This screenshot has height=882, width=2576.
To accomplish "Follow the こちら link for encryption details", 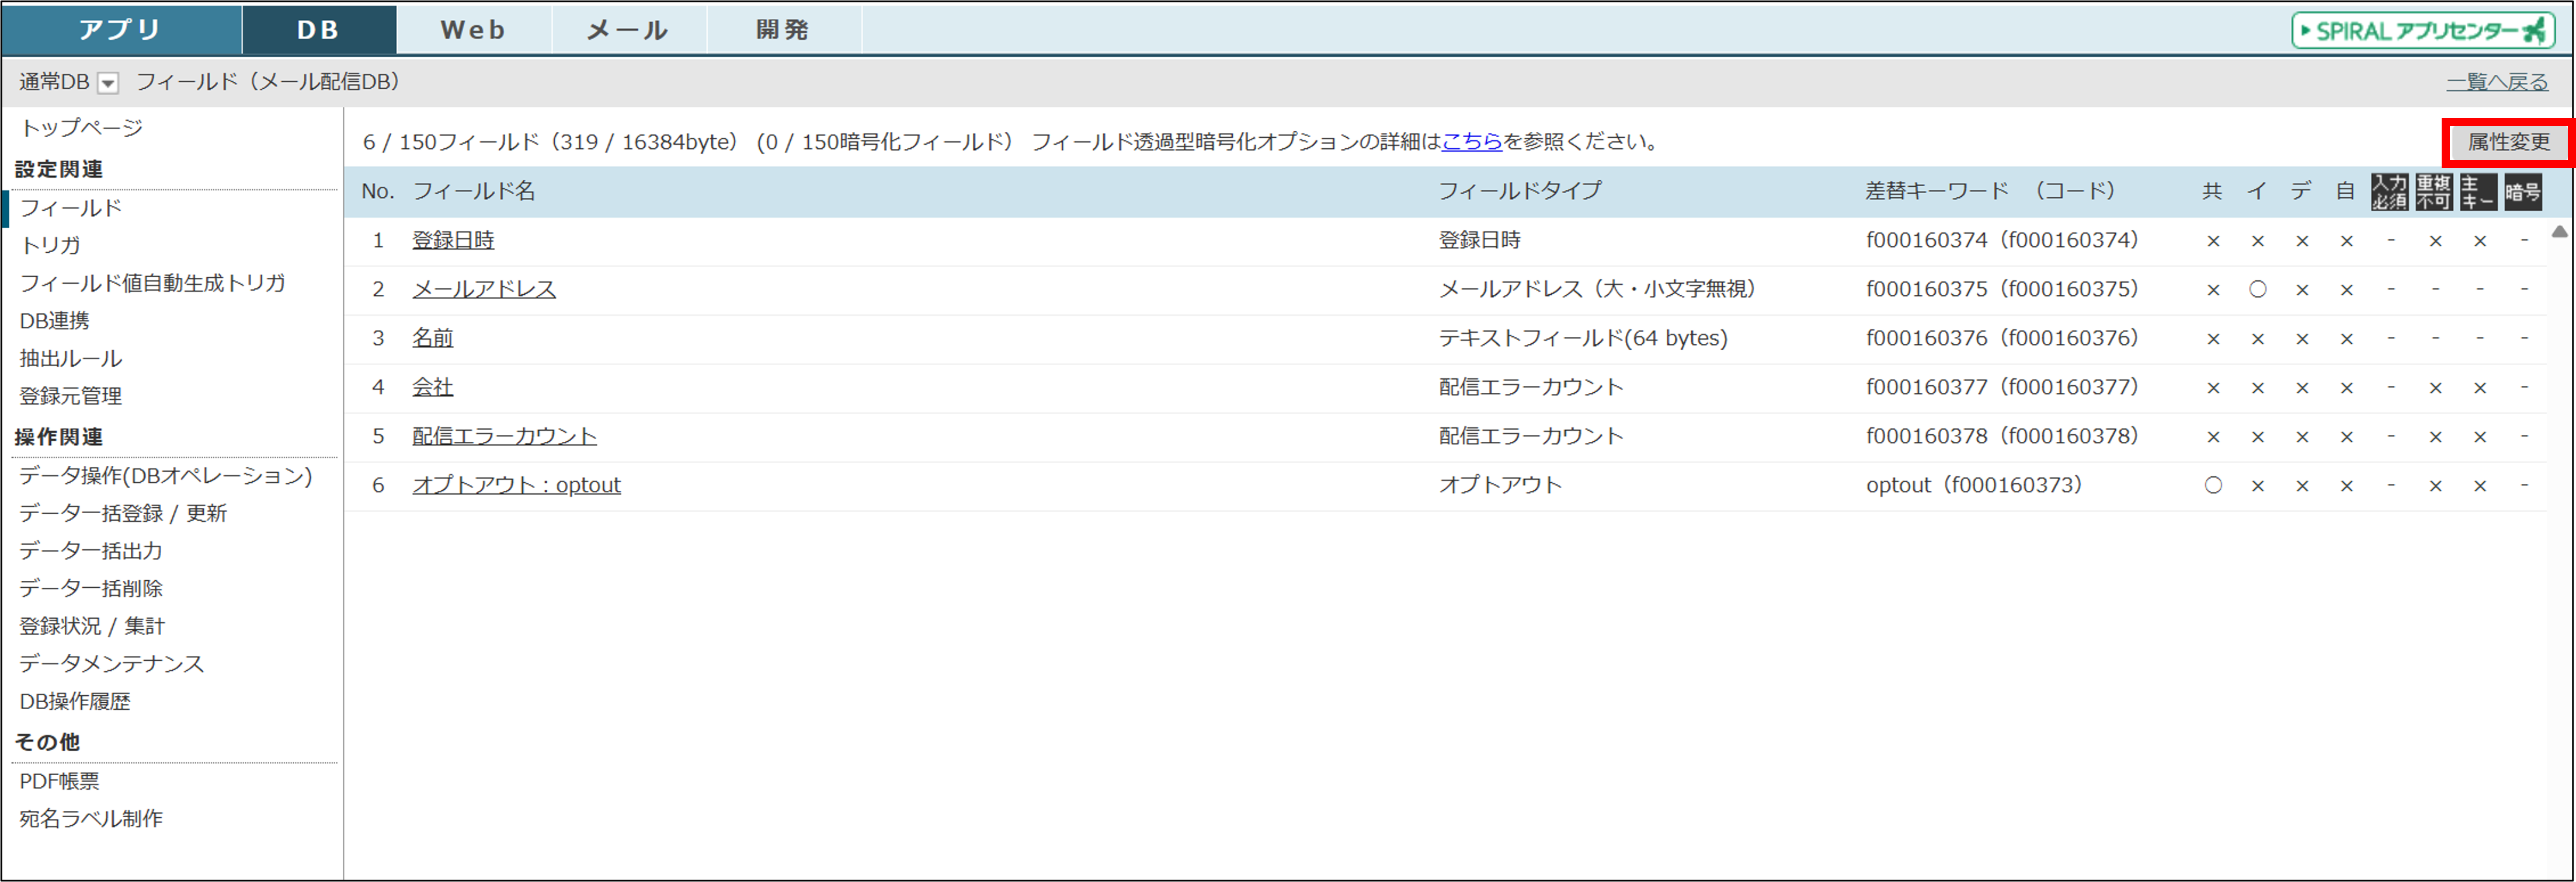I will pos(1471,142).
